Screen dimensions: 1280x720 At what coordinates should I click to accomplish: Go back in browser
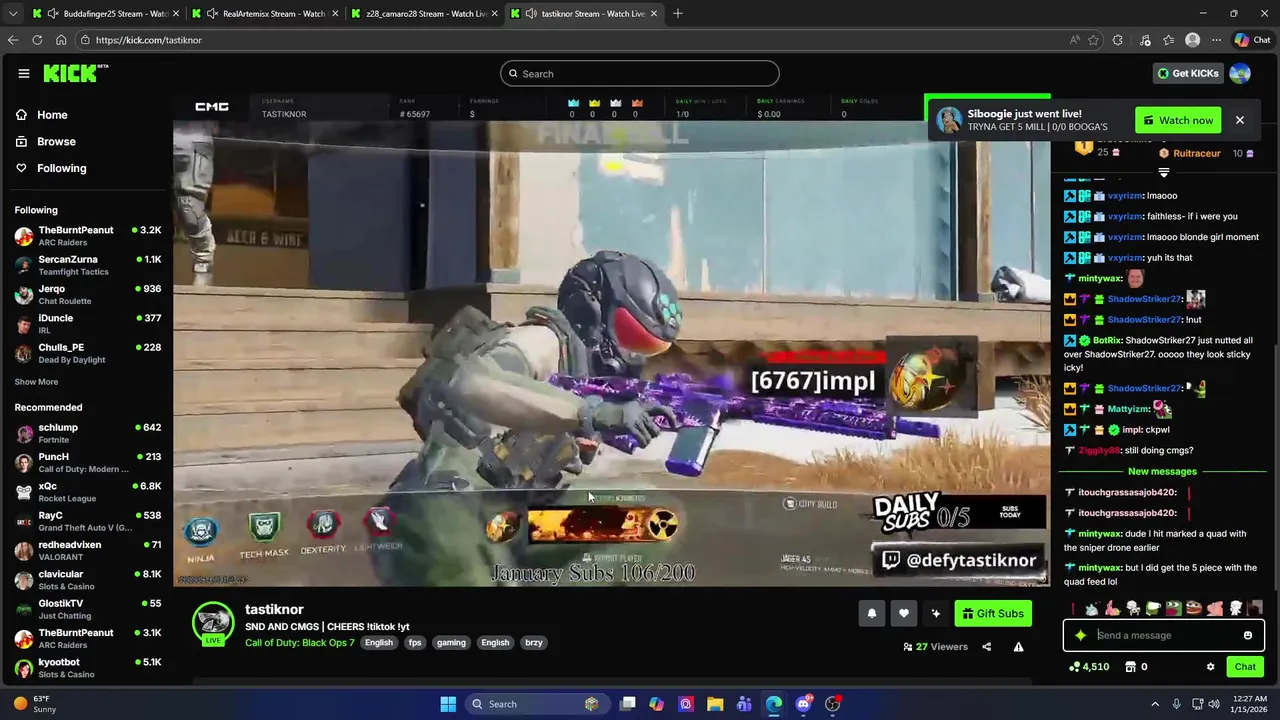click(13, 40)
